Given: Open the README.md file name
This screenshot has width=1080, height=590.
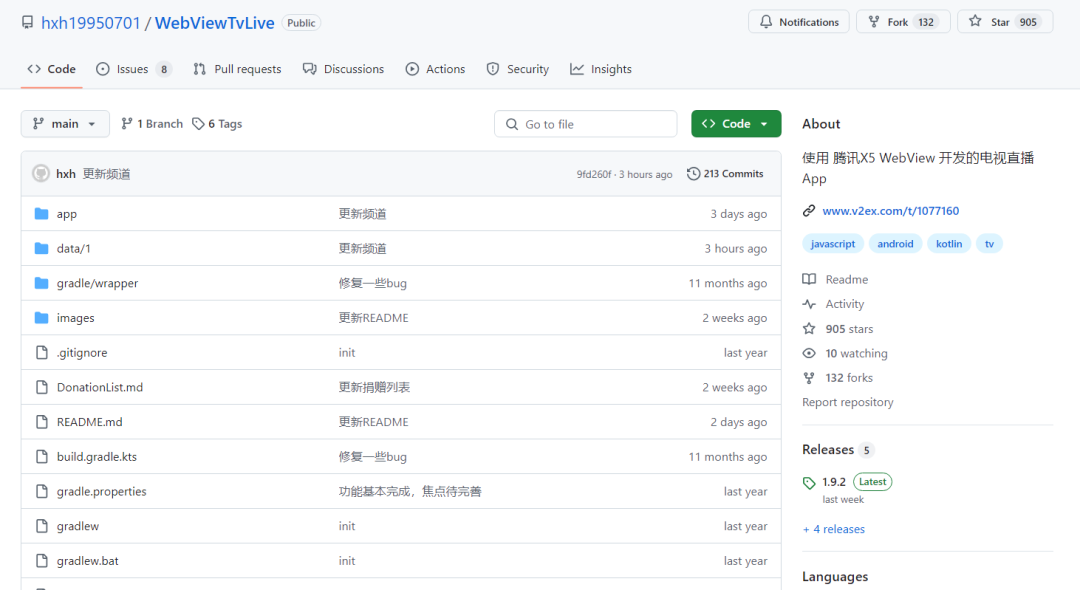Looking at the screenshot, I should [90, 422].
